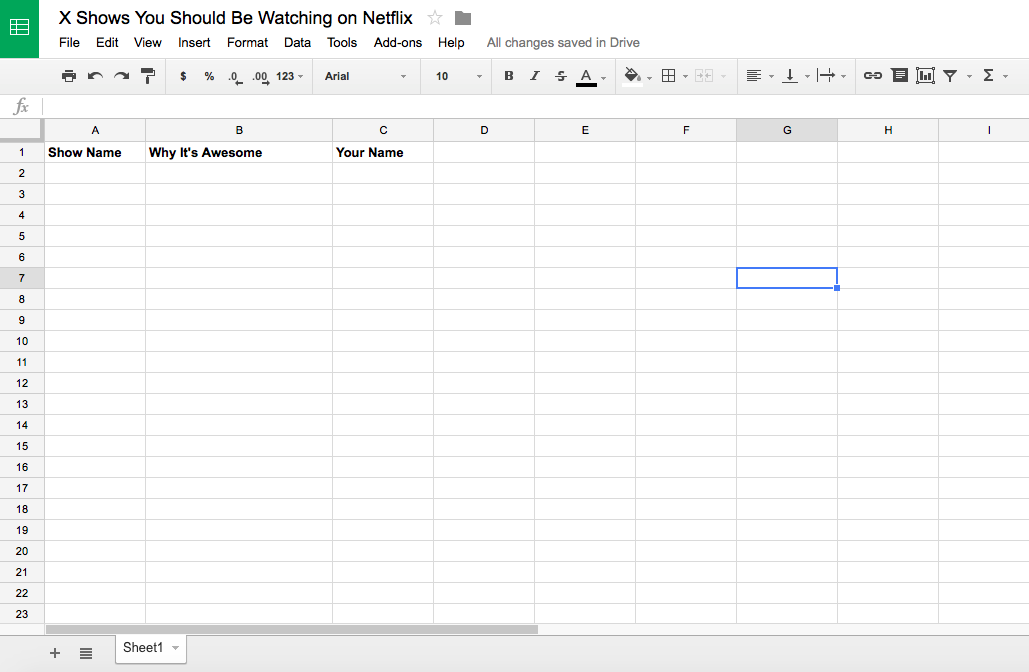Open the Add-ons menu

point(398,43)
